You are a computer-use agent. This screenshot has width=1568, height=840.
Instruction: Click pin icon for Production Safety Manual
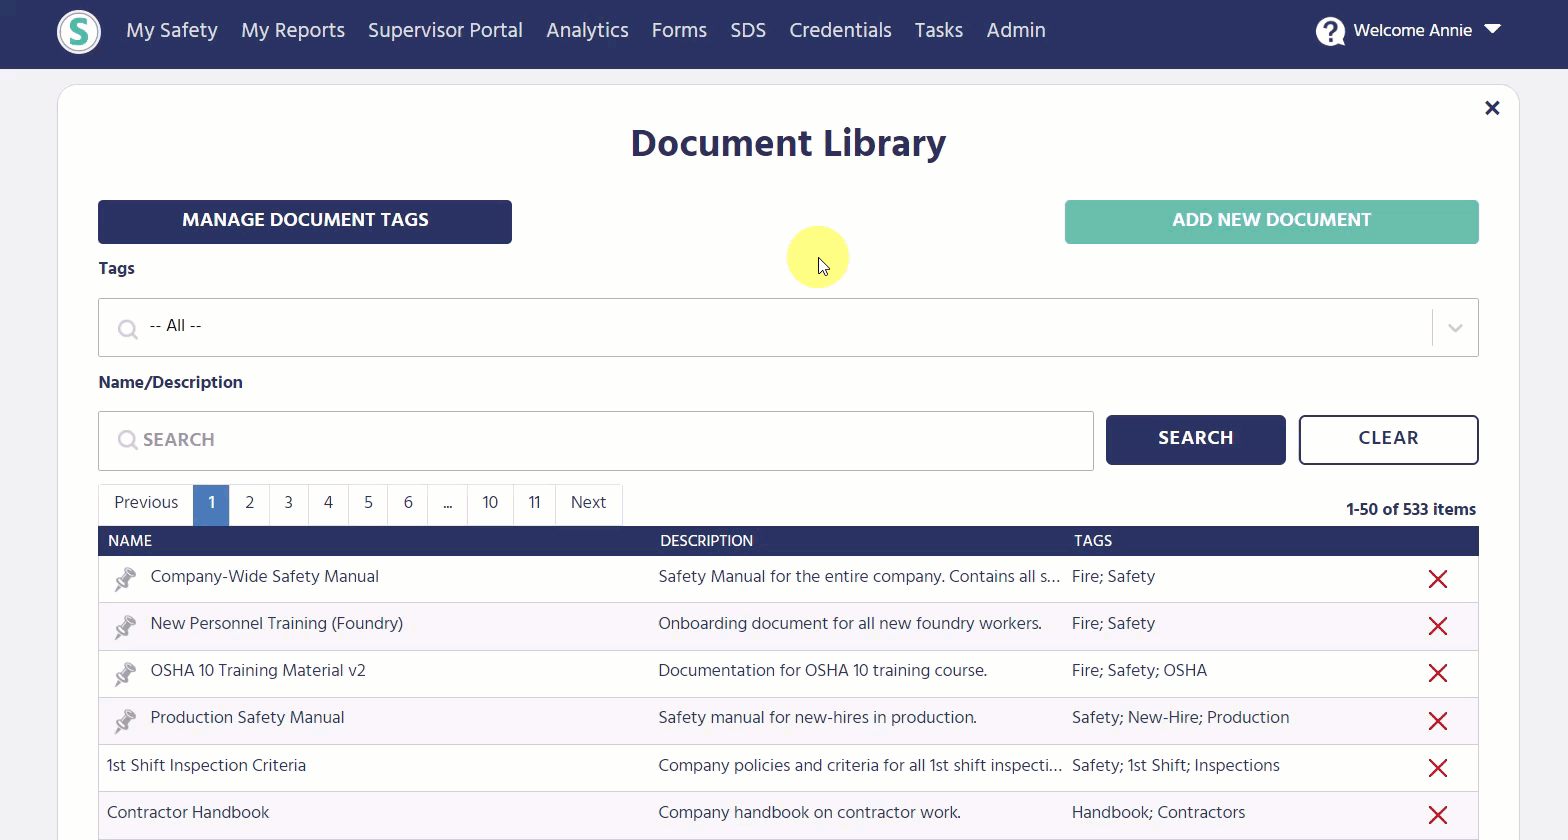tap(125, 720)
